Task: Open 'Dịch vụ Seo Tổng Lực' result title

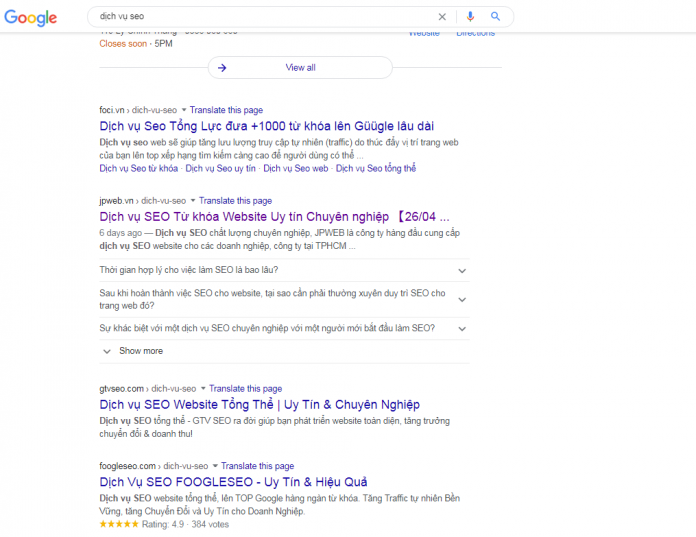Action: pos(266,126)
